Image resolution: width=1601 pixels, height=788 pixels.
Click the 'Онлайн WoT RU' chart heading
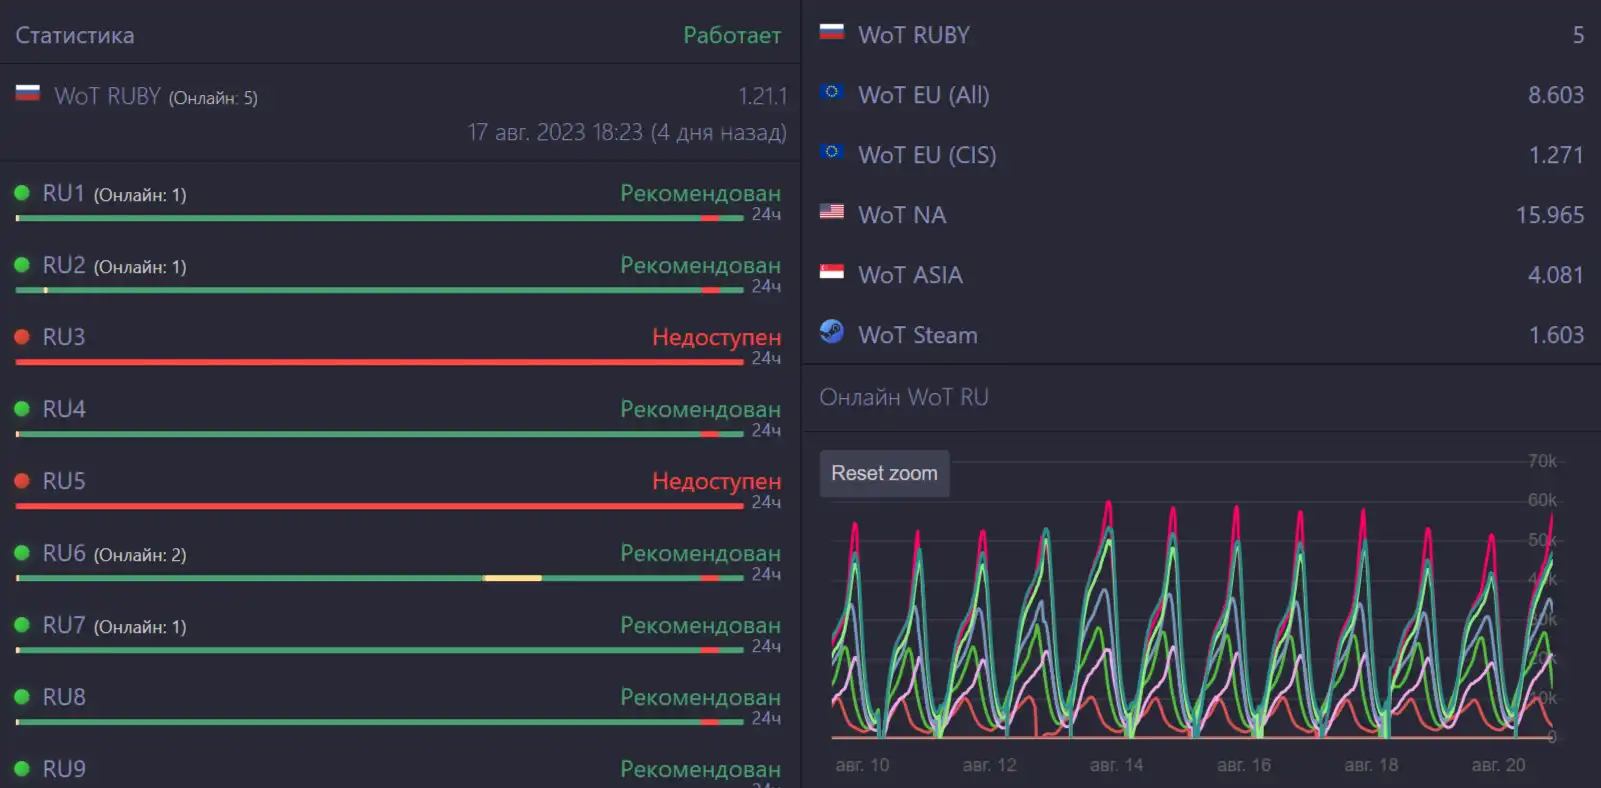click(x=904, y=397)
